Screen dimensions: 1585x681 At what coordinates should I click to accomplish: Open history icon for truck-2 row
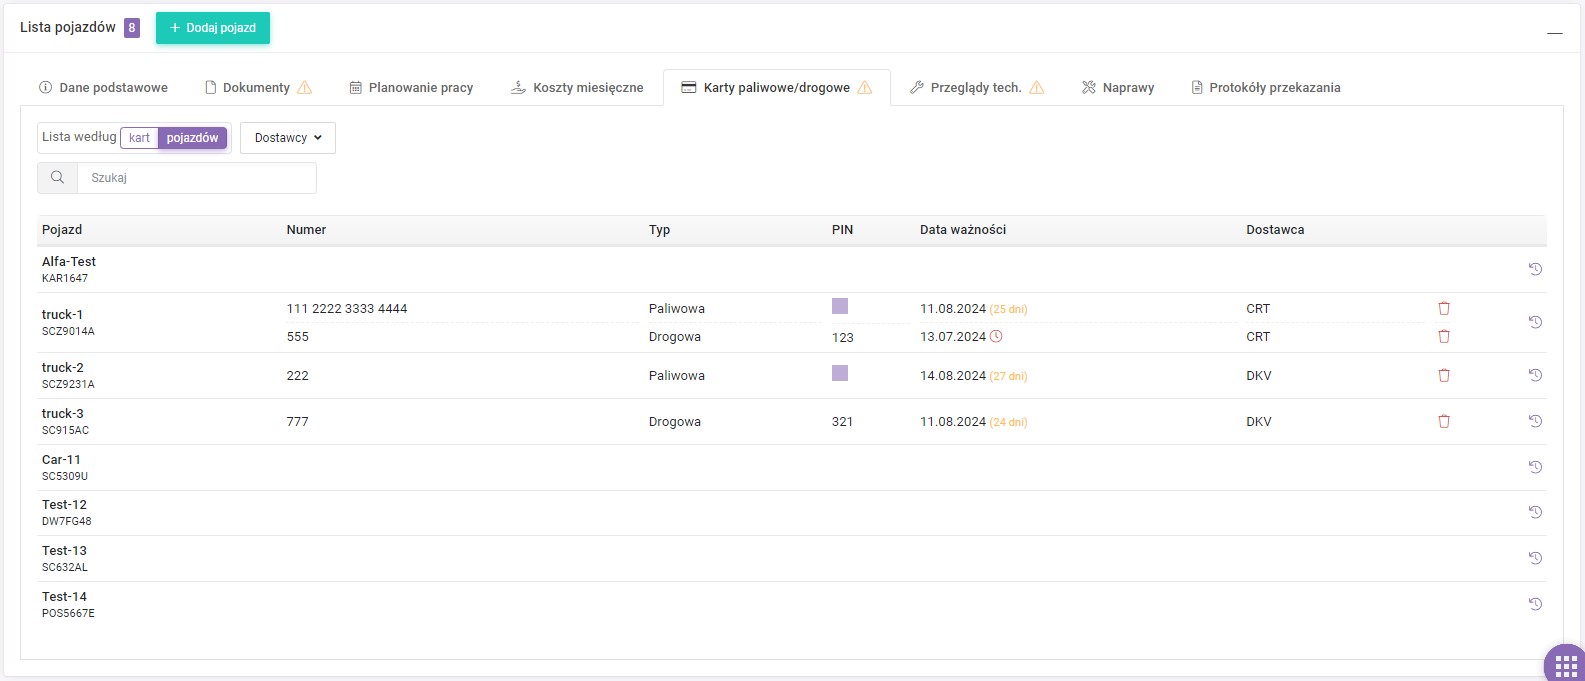click(x=1535, y=375)
